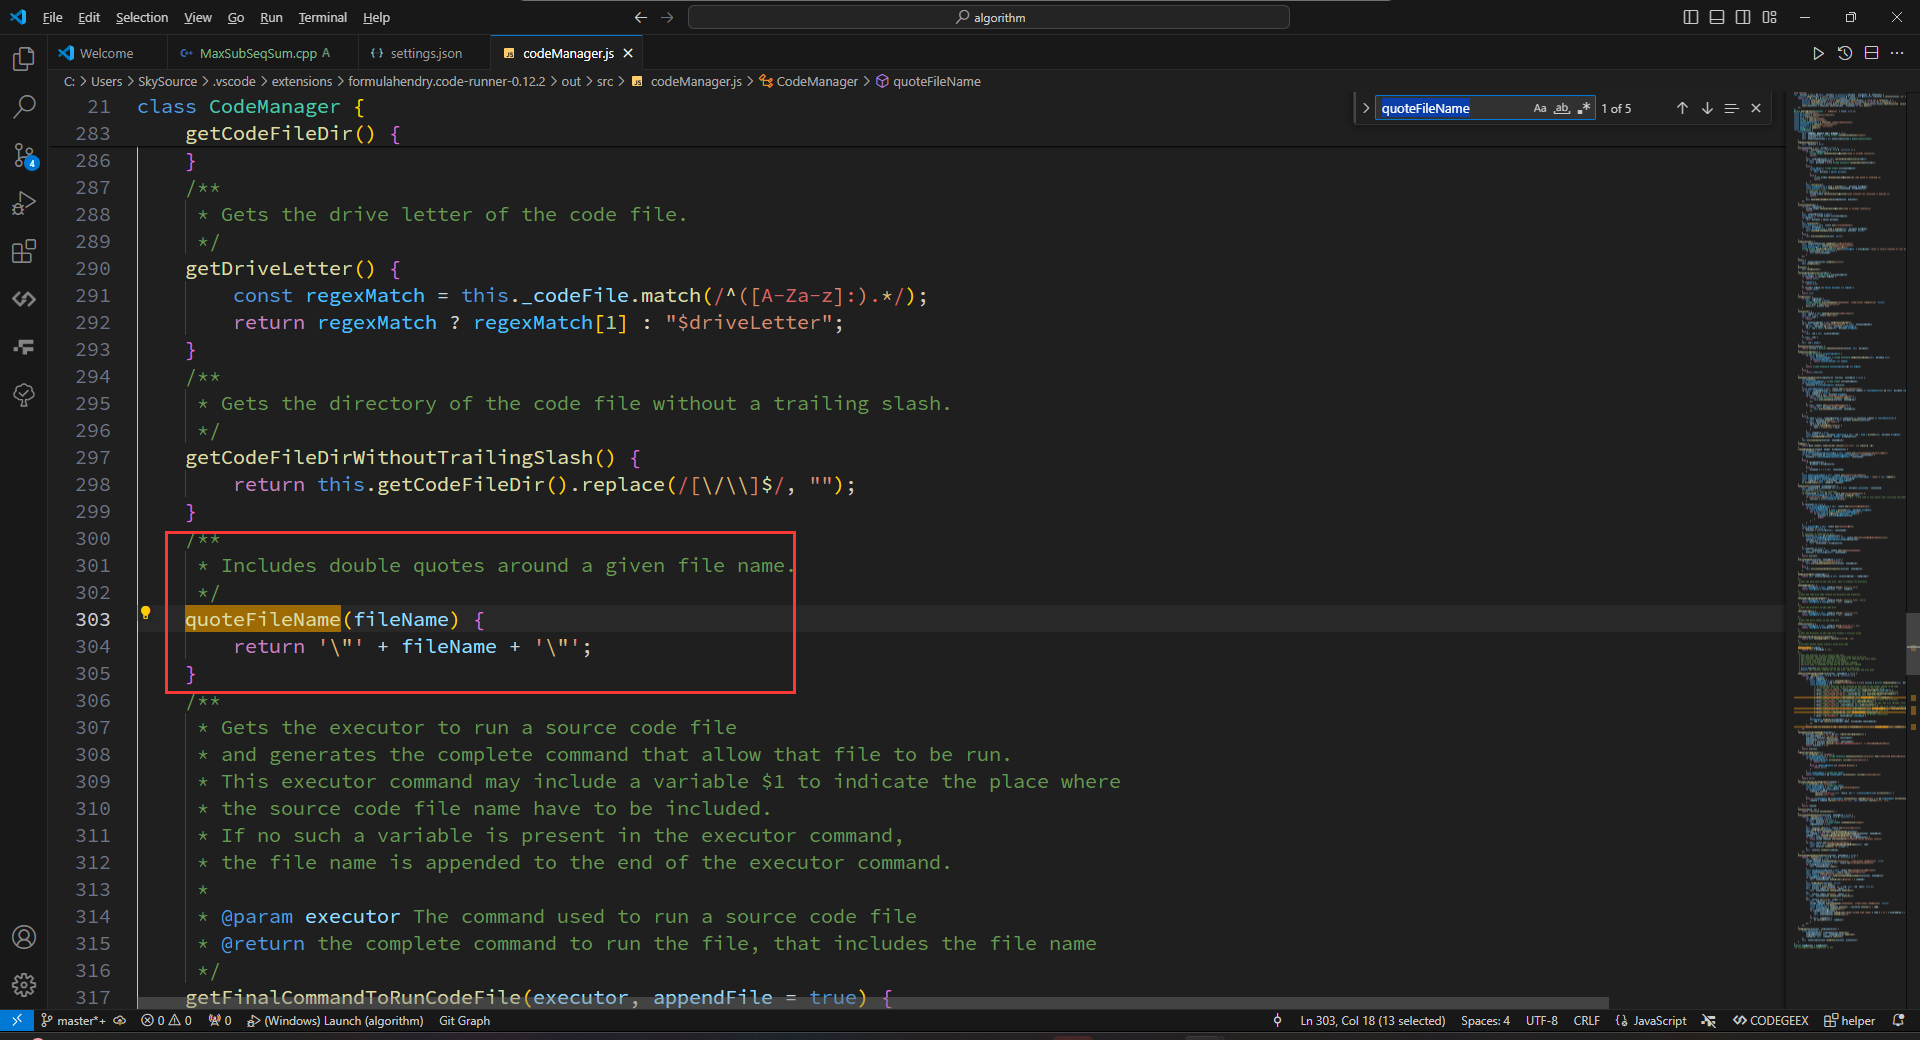Viewport: 1920px width, 1040px height.
Task: Click the disabled Copilot-style status icon
Action: click(1709, 1021)
